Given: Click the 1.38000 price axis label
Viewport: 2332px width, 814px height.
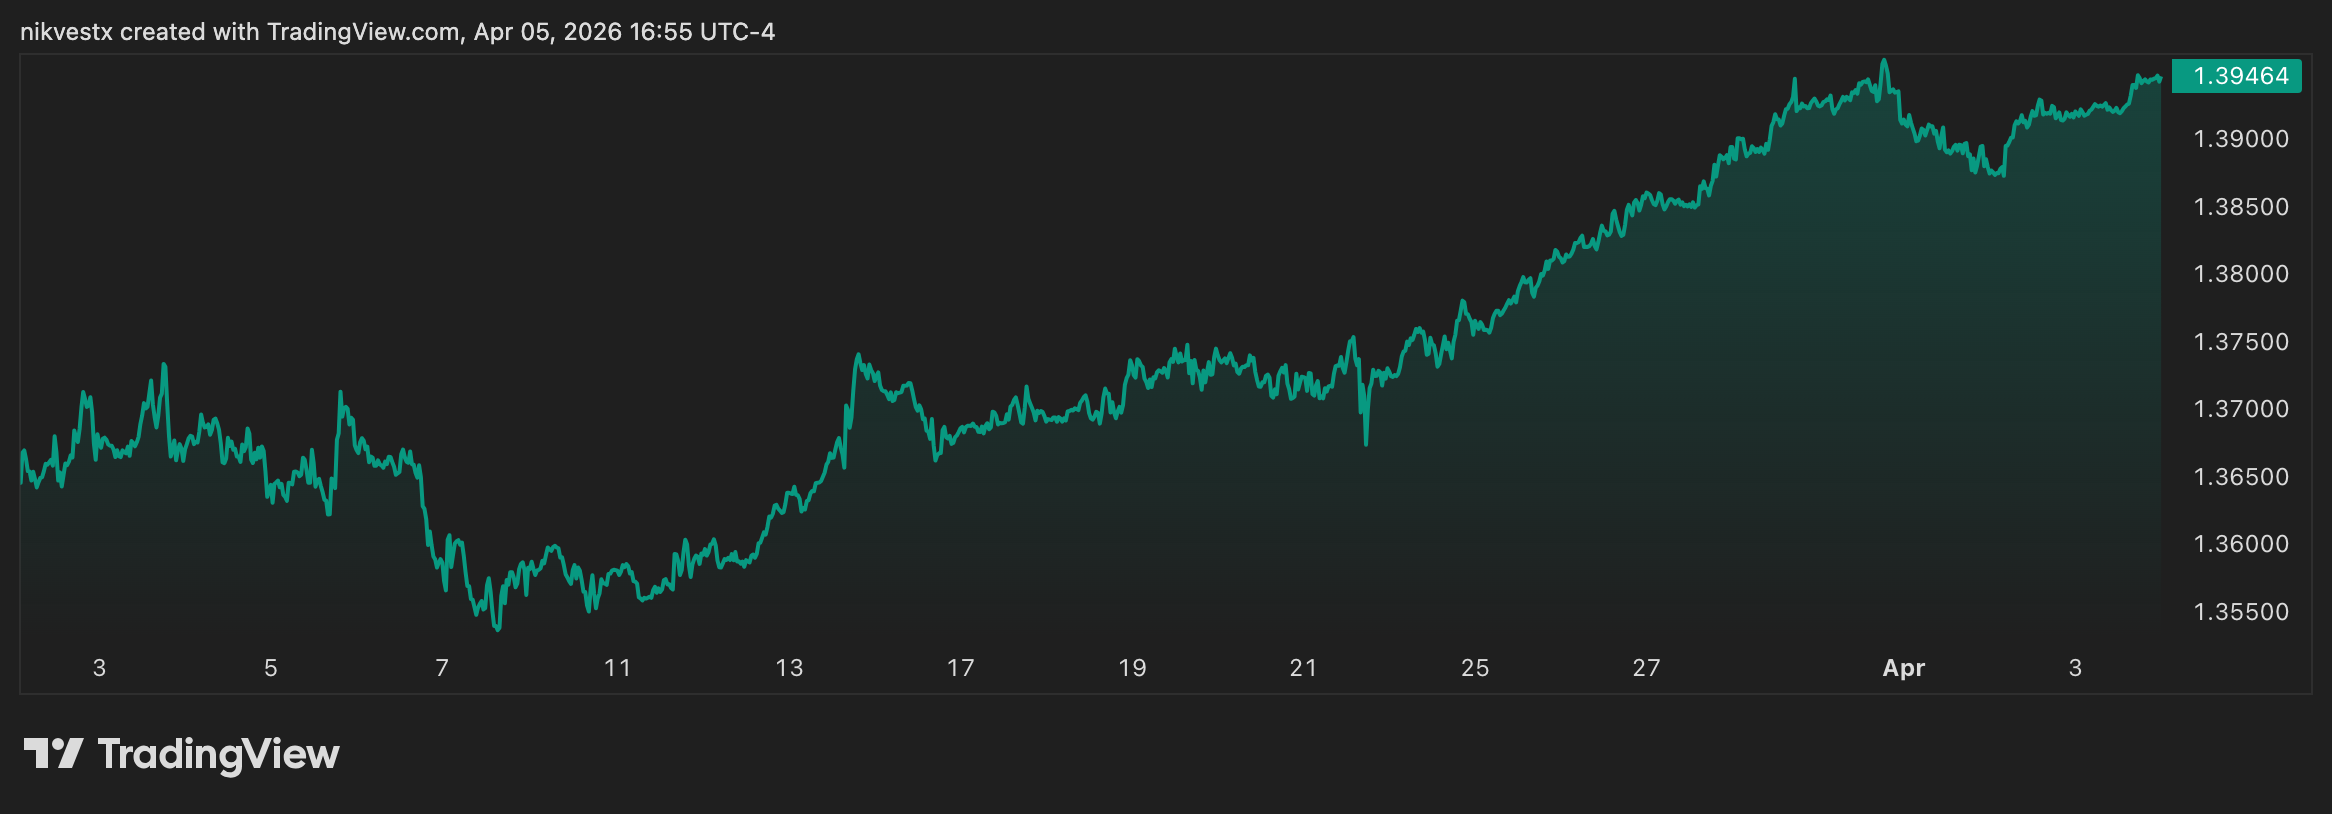Looking at the screenshot, I should [2240, 274].
